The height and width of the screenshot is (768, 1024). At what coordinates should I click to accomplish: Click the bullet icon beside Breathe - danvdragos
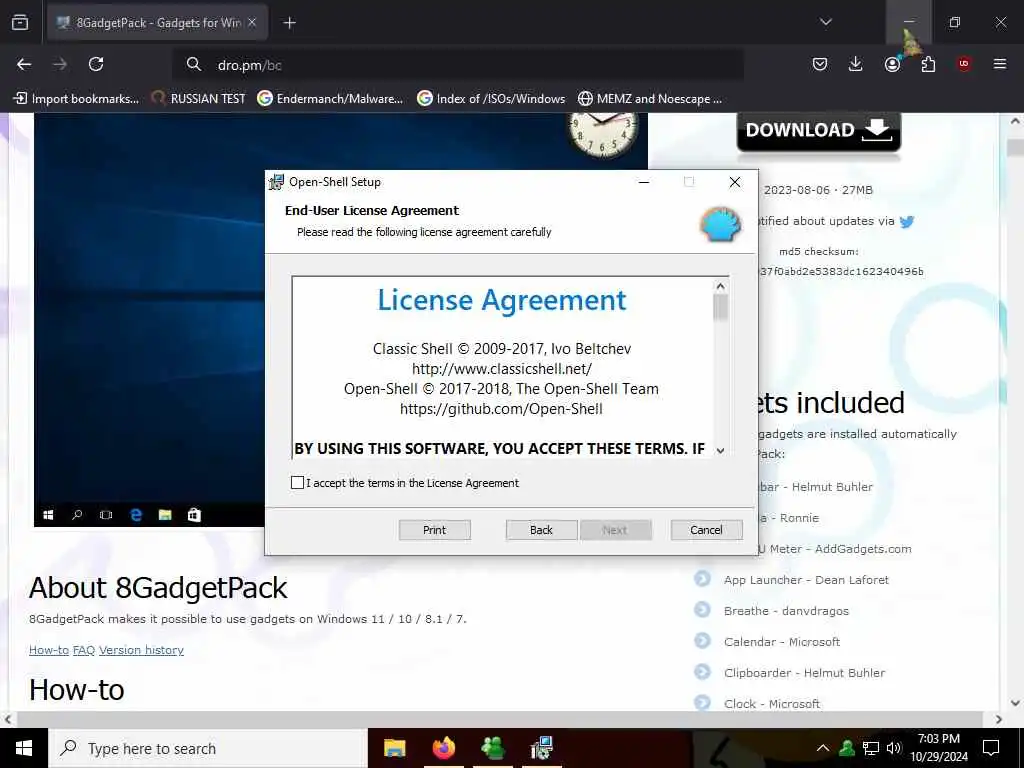702,609
